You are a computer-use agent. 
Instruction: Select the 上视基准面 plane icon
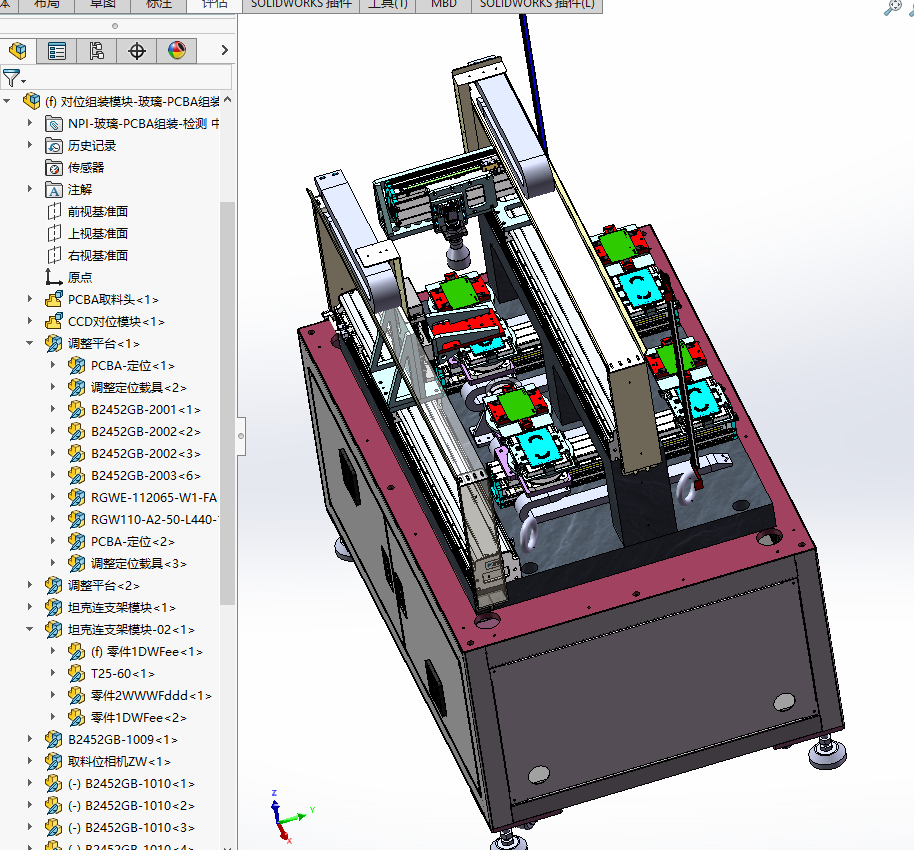pos(54,234)
